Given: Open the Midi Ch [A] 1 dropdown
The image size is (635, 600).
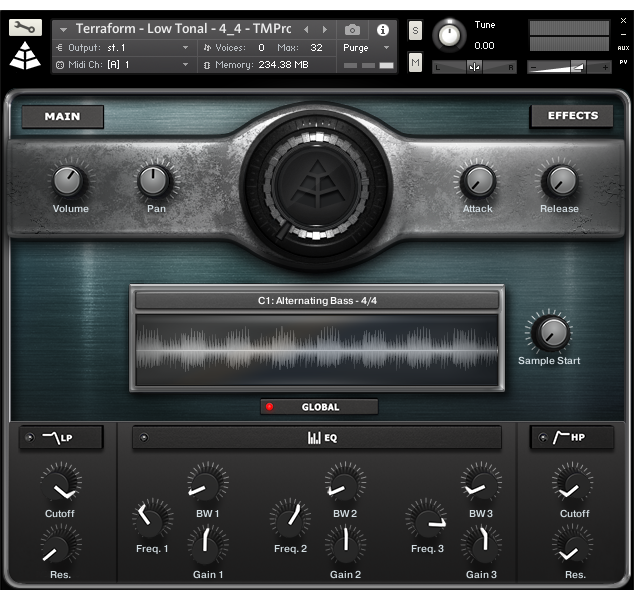Looking at the screenshot, I should tap(185, 65).
